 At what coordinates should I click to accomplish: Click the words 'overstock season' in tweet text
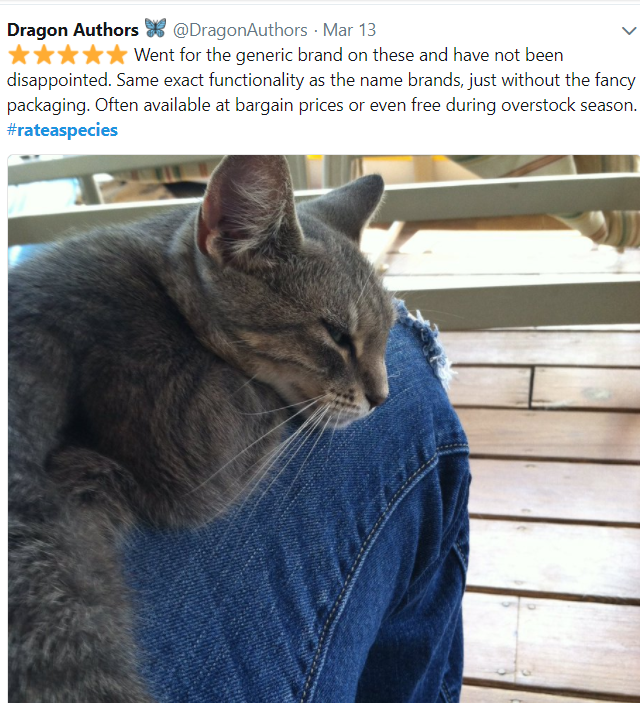(566, 105)
